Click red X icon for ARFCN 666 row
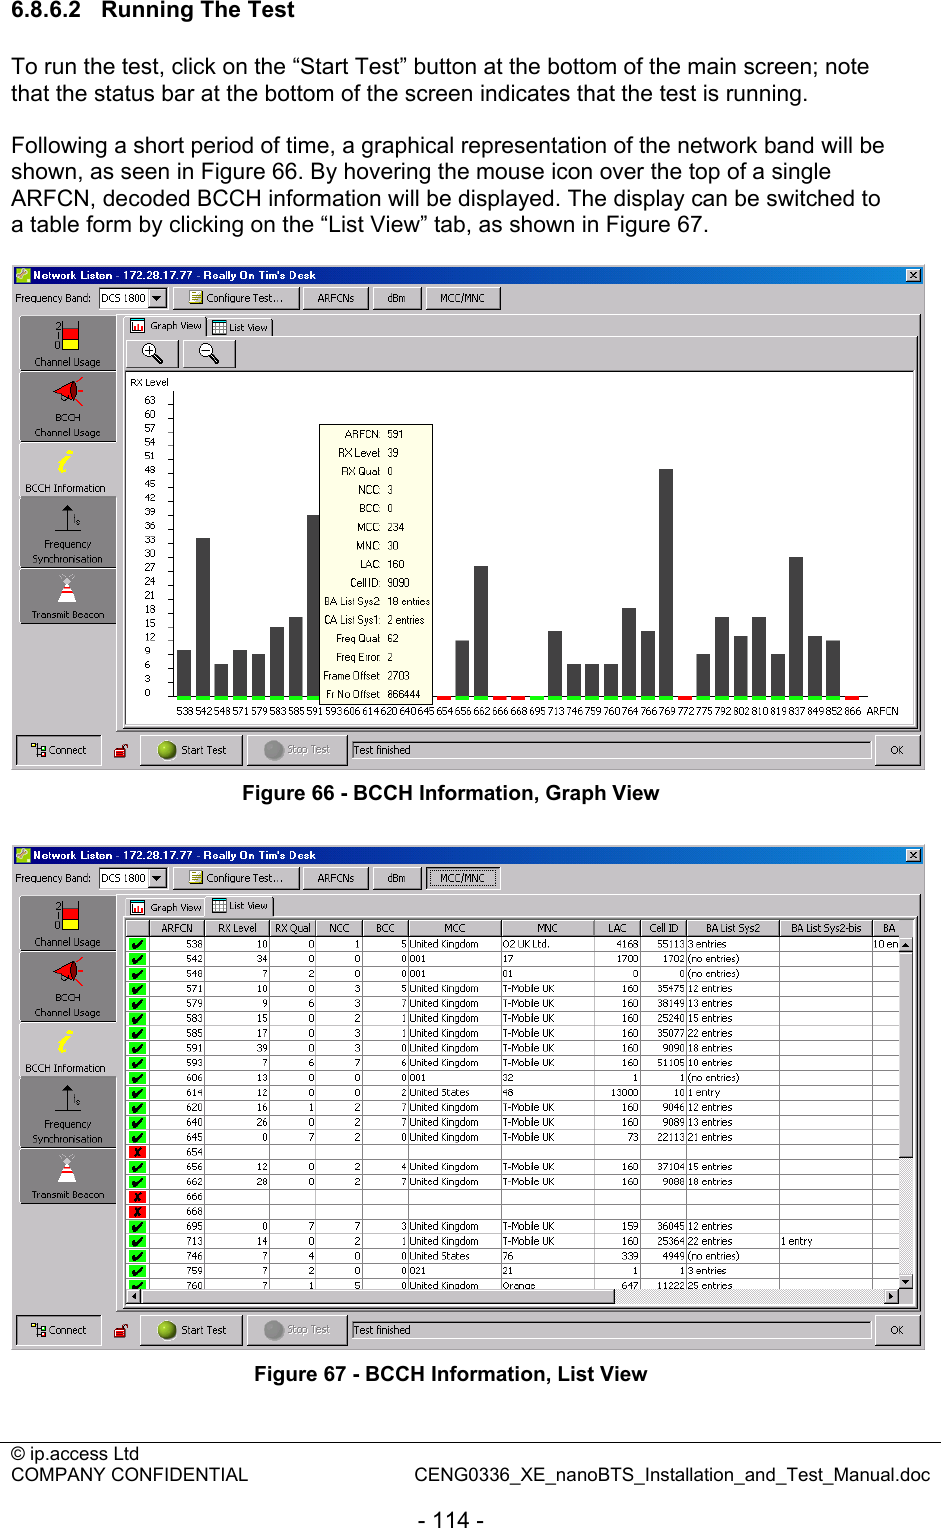 [138, 1197]
